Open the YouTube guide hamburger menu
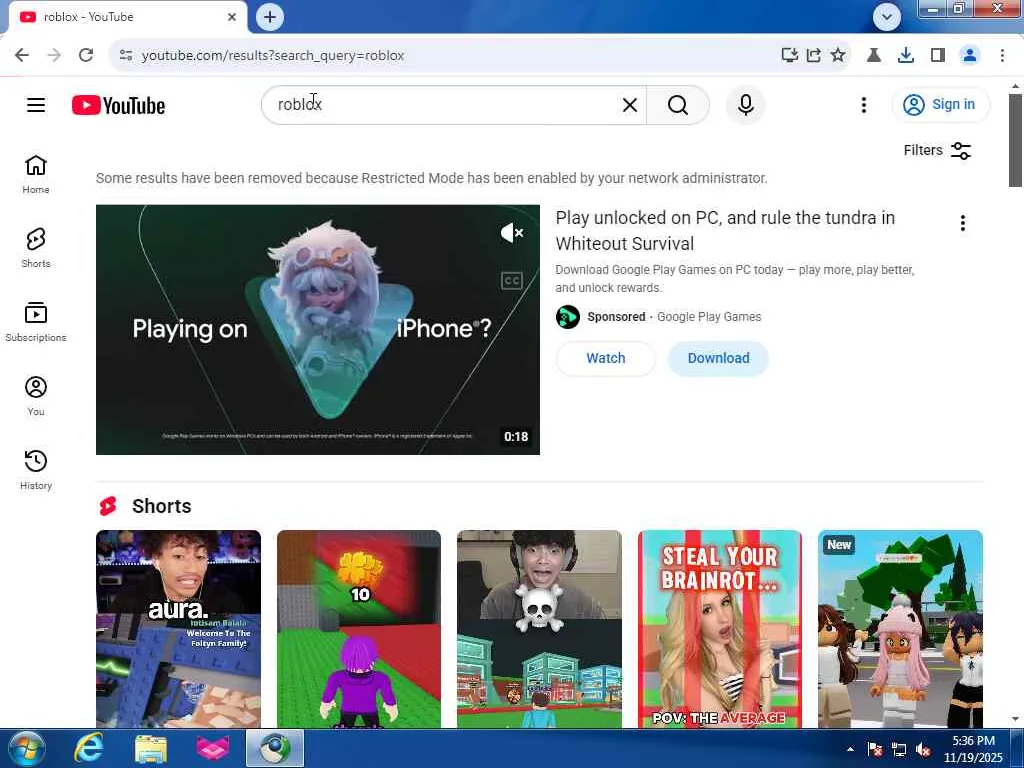The width and height of the screenshot is (1024, 768). 36,105
